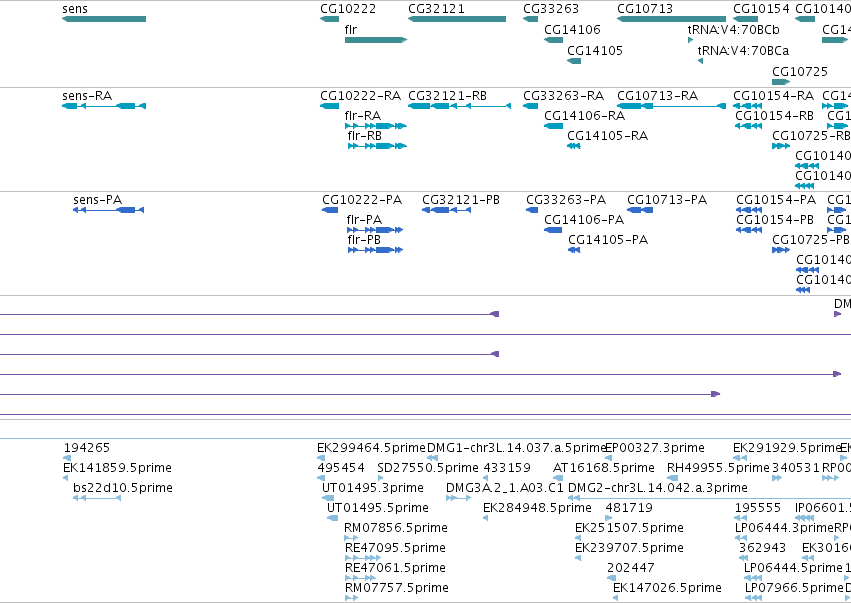Select the CG10713-RA transcript label
The image size is (851, 603).
point(657,96)
